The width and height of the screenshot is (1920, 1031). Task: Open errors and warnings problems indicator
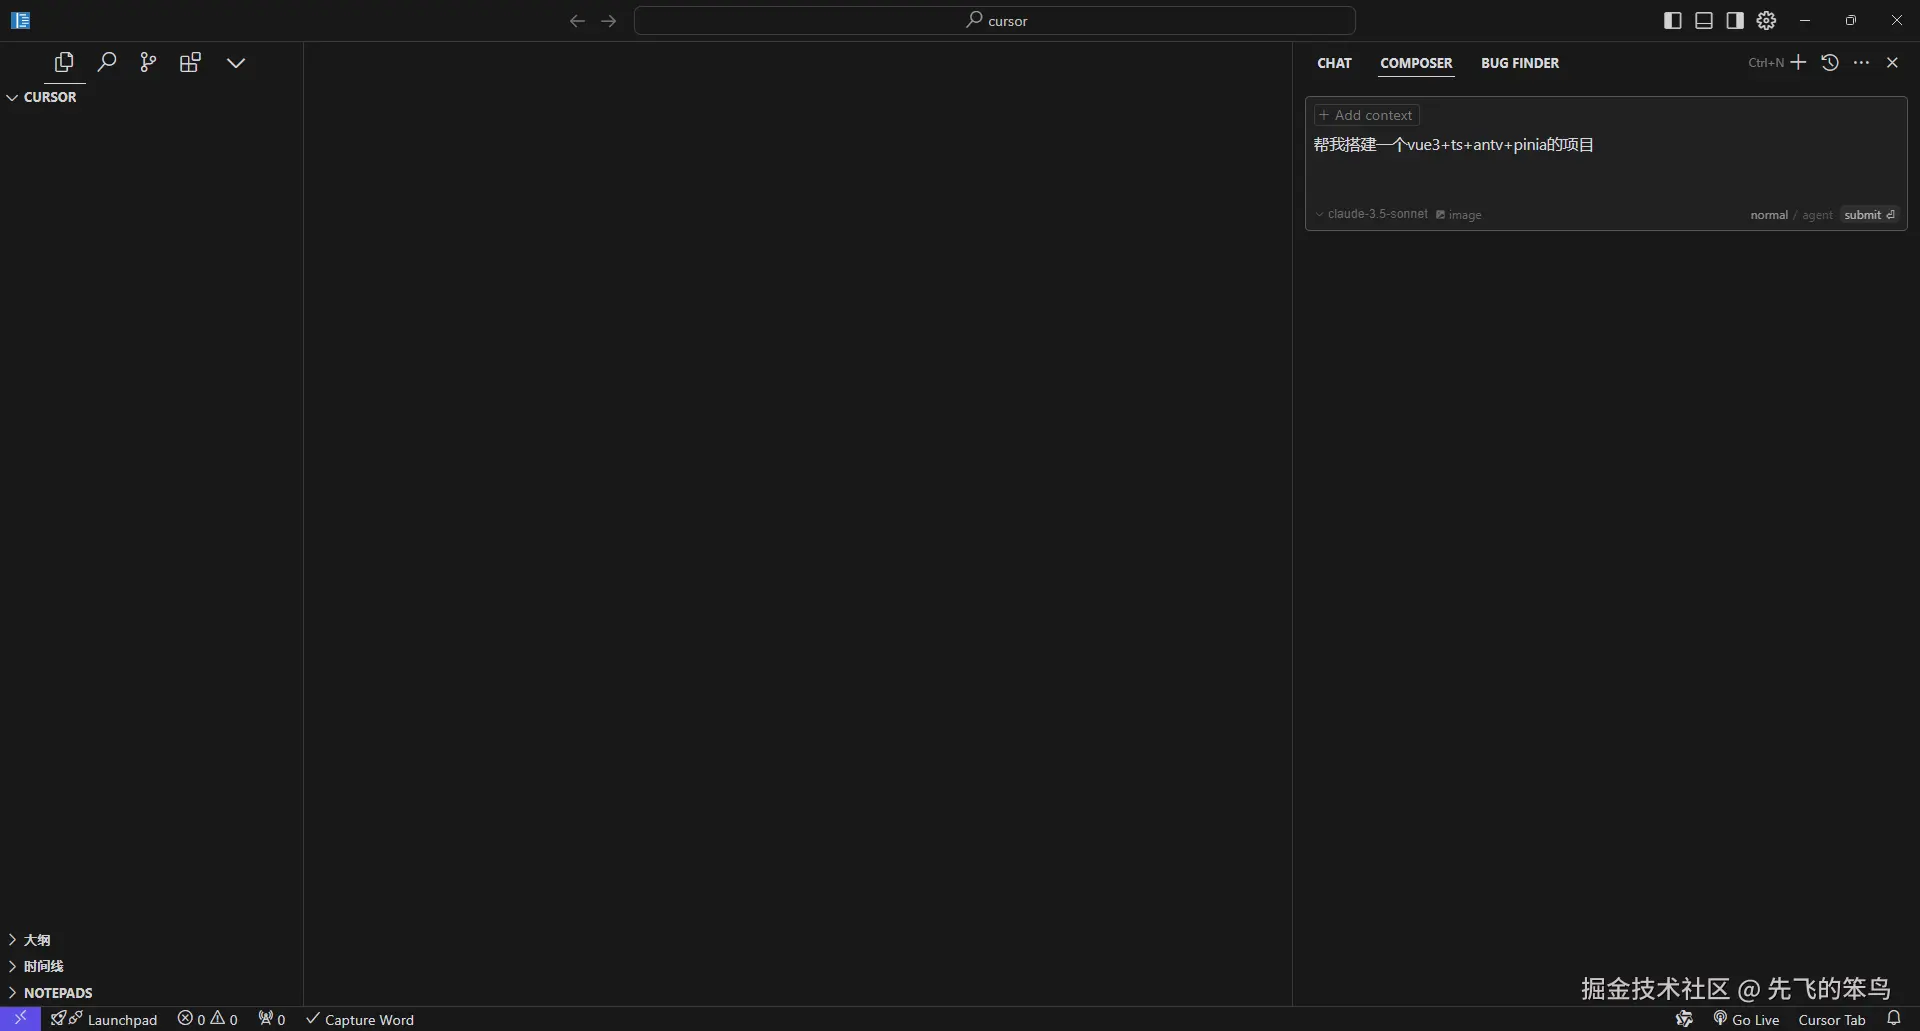pyautogui.click(x=207, y=1019)
